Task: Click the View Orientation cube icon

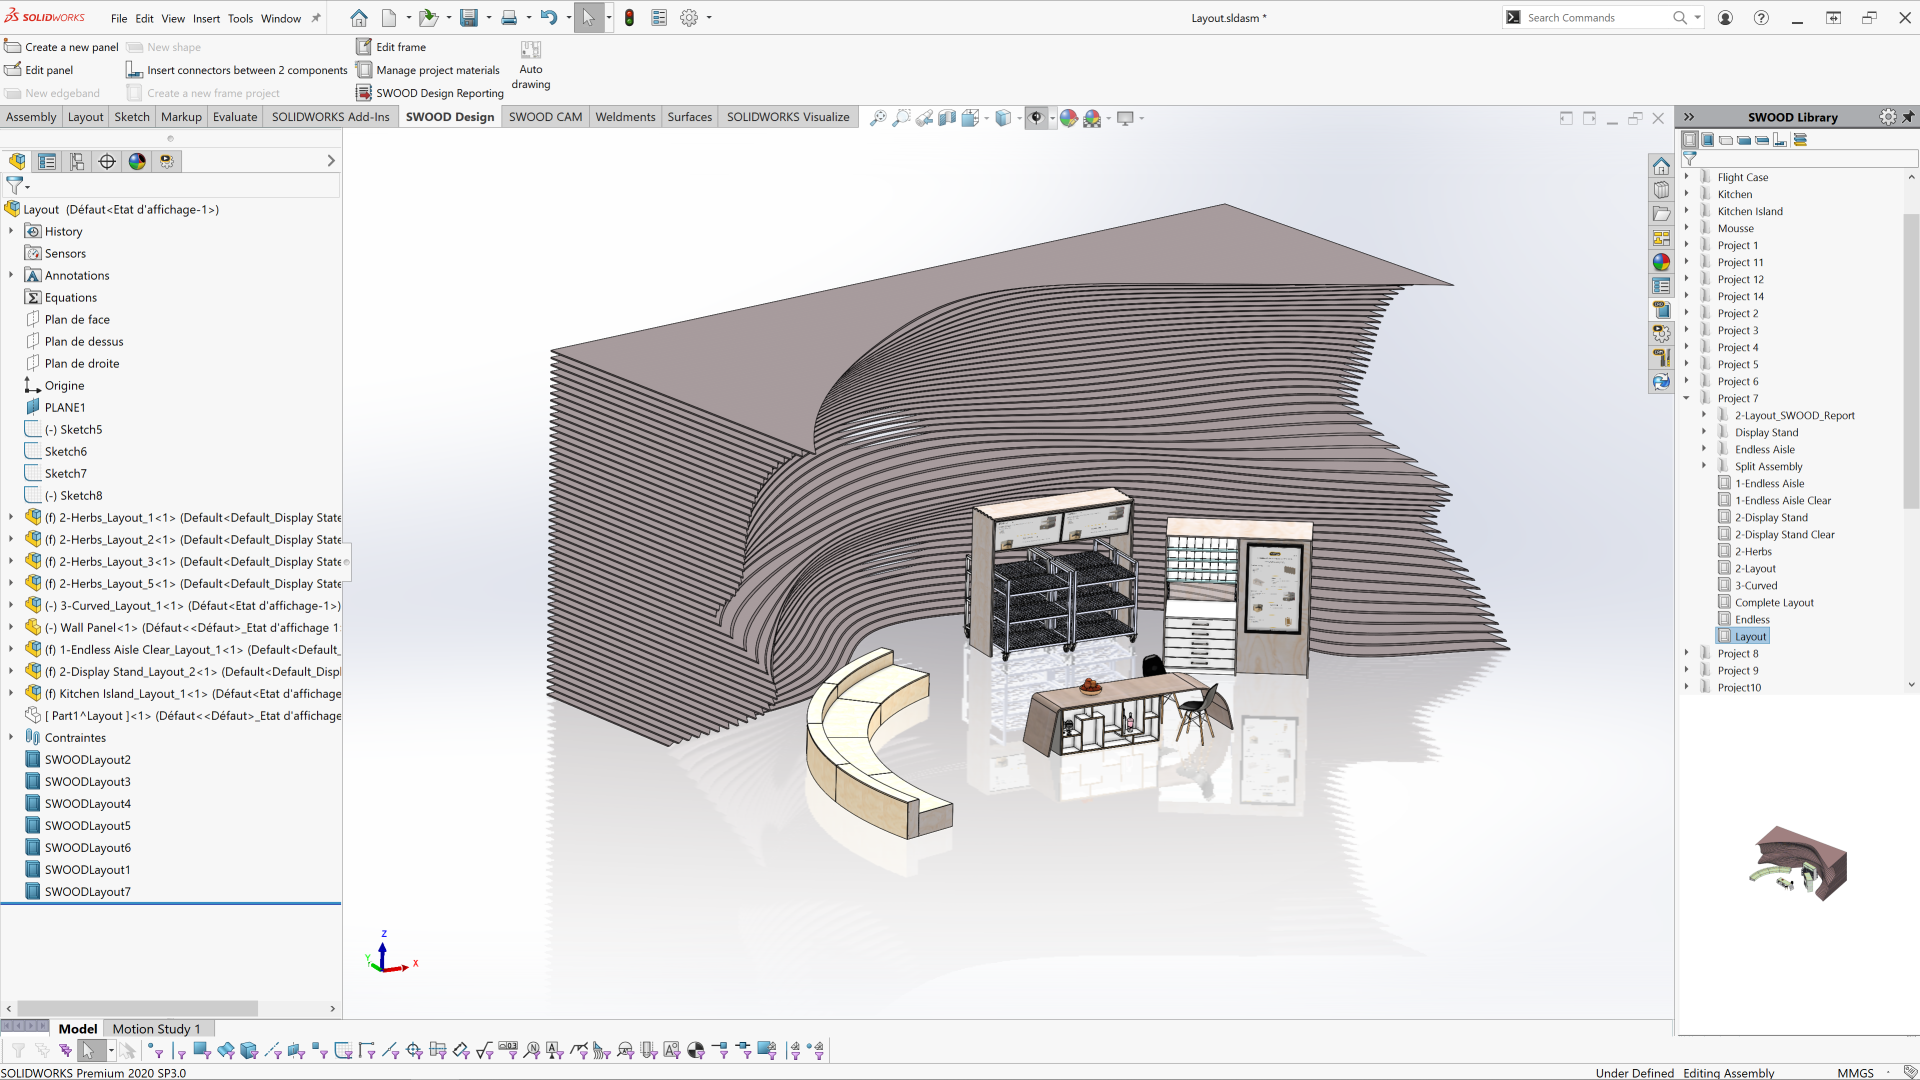Action: click(x=970, y=118)
